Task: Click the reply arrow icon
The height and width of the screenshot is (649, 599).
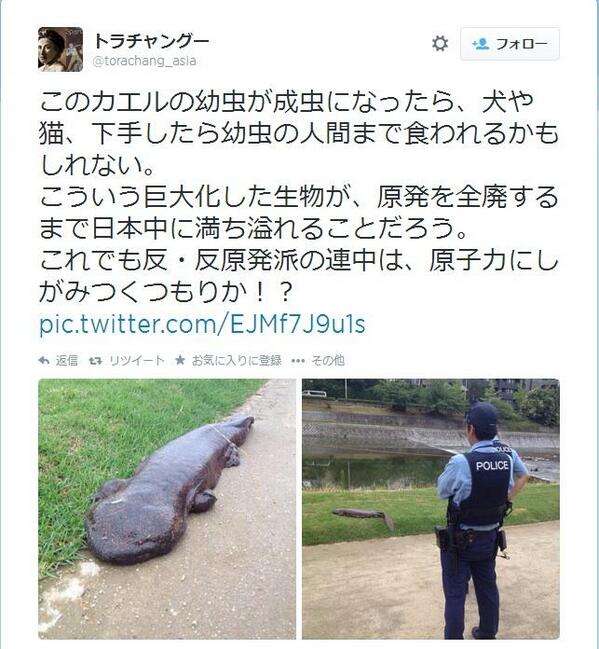Action: [x=44, y=361]
